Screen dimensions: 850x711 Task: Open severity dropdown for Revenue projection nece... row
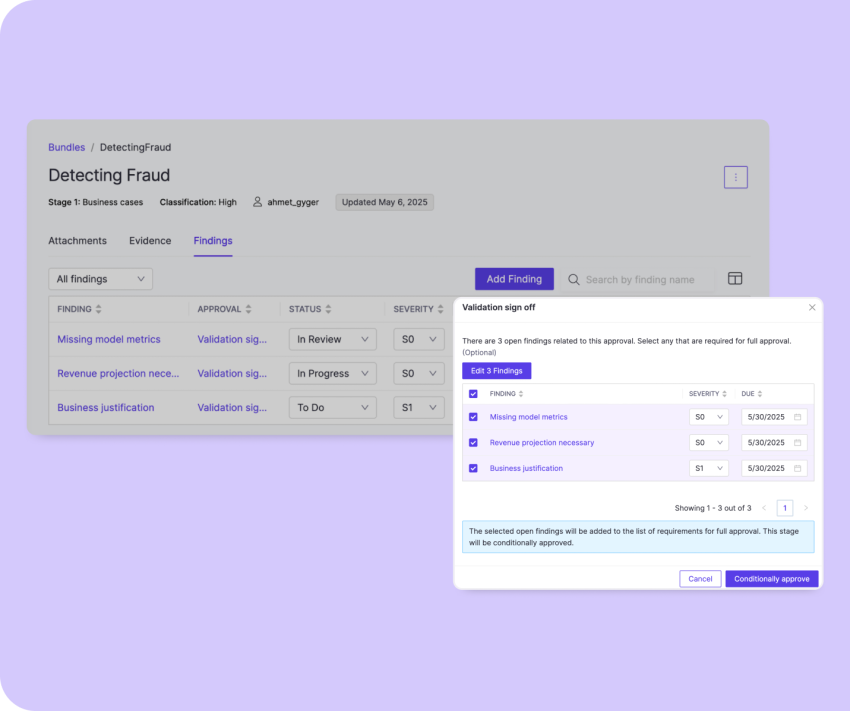click(419, 373)
